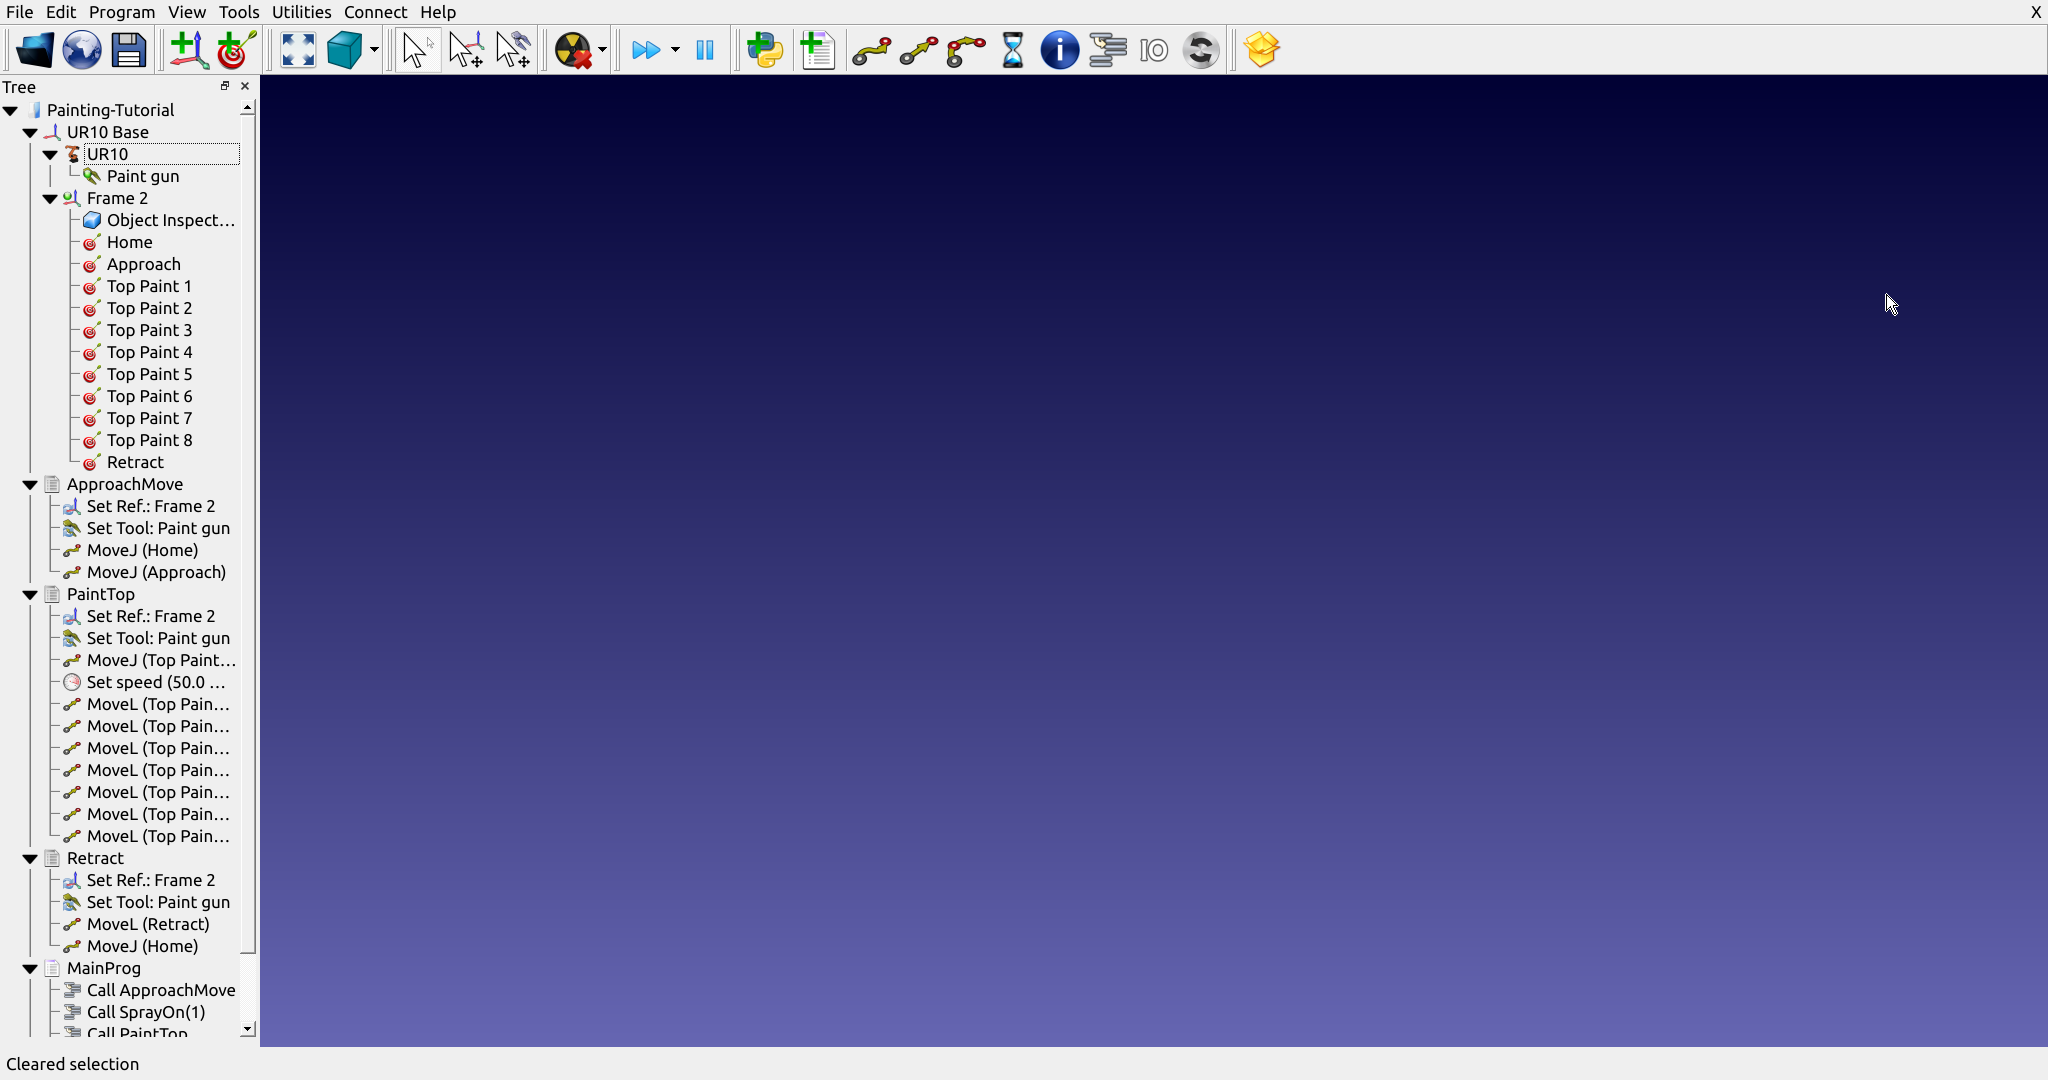Open the Utilities menu
This screenshot has height=1080, width=2048.
point(301,12)
